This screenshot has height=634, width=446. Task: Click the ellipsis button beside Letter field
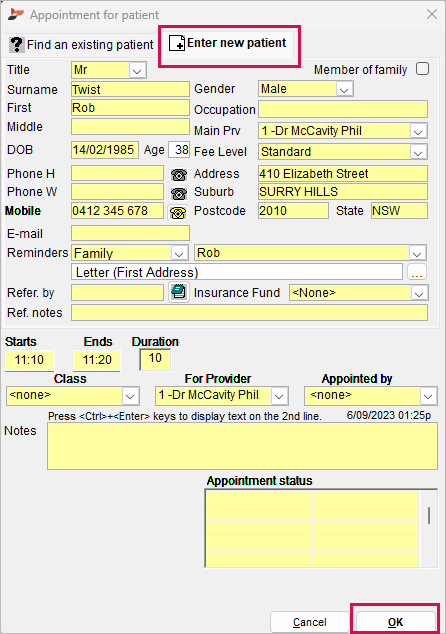point(417,272)
